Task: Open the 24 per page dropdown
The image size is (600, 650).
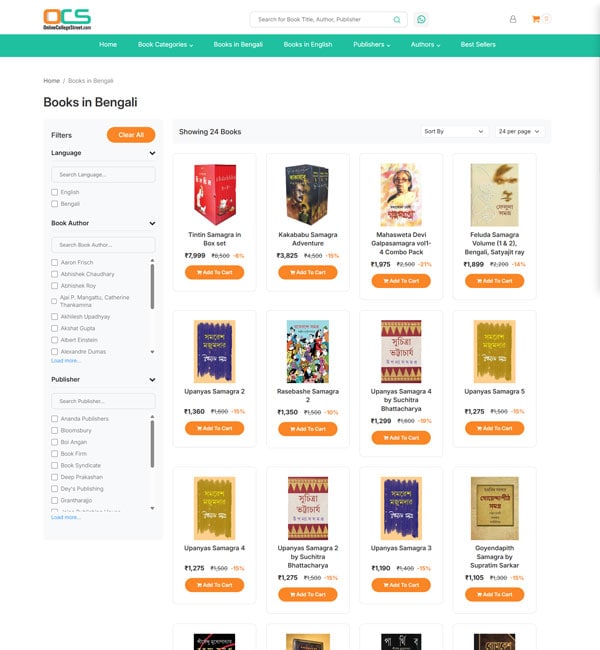Action: pos(519,131)
